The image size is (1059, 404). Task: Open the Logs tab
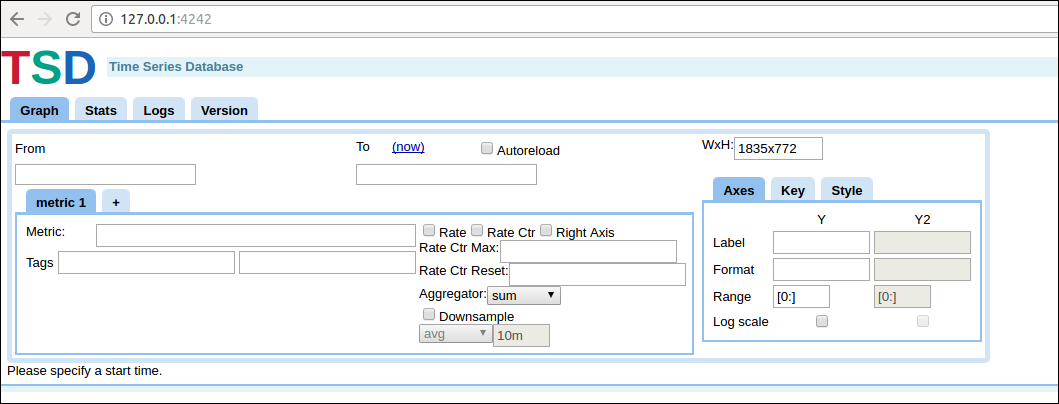coord(159,110)
